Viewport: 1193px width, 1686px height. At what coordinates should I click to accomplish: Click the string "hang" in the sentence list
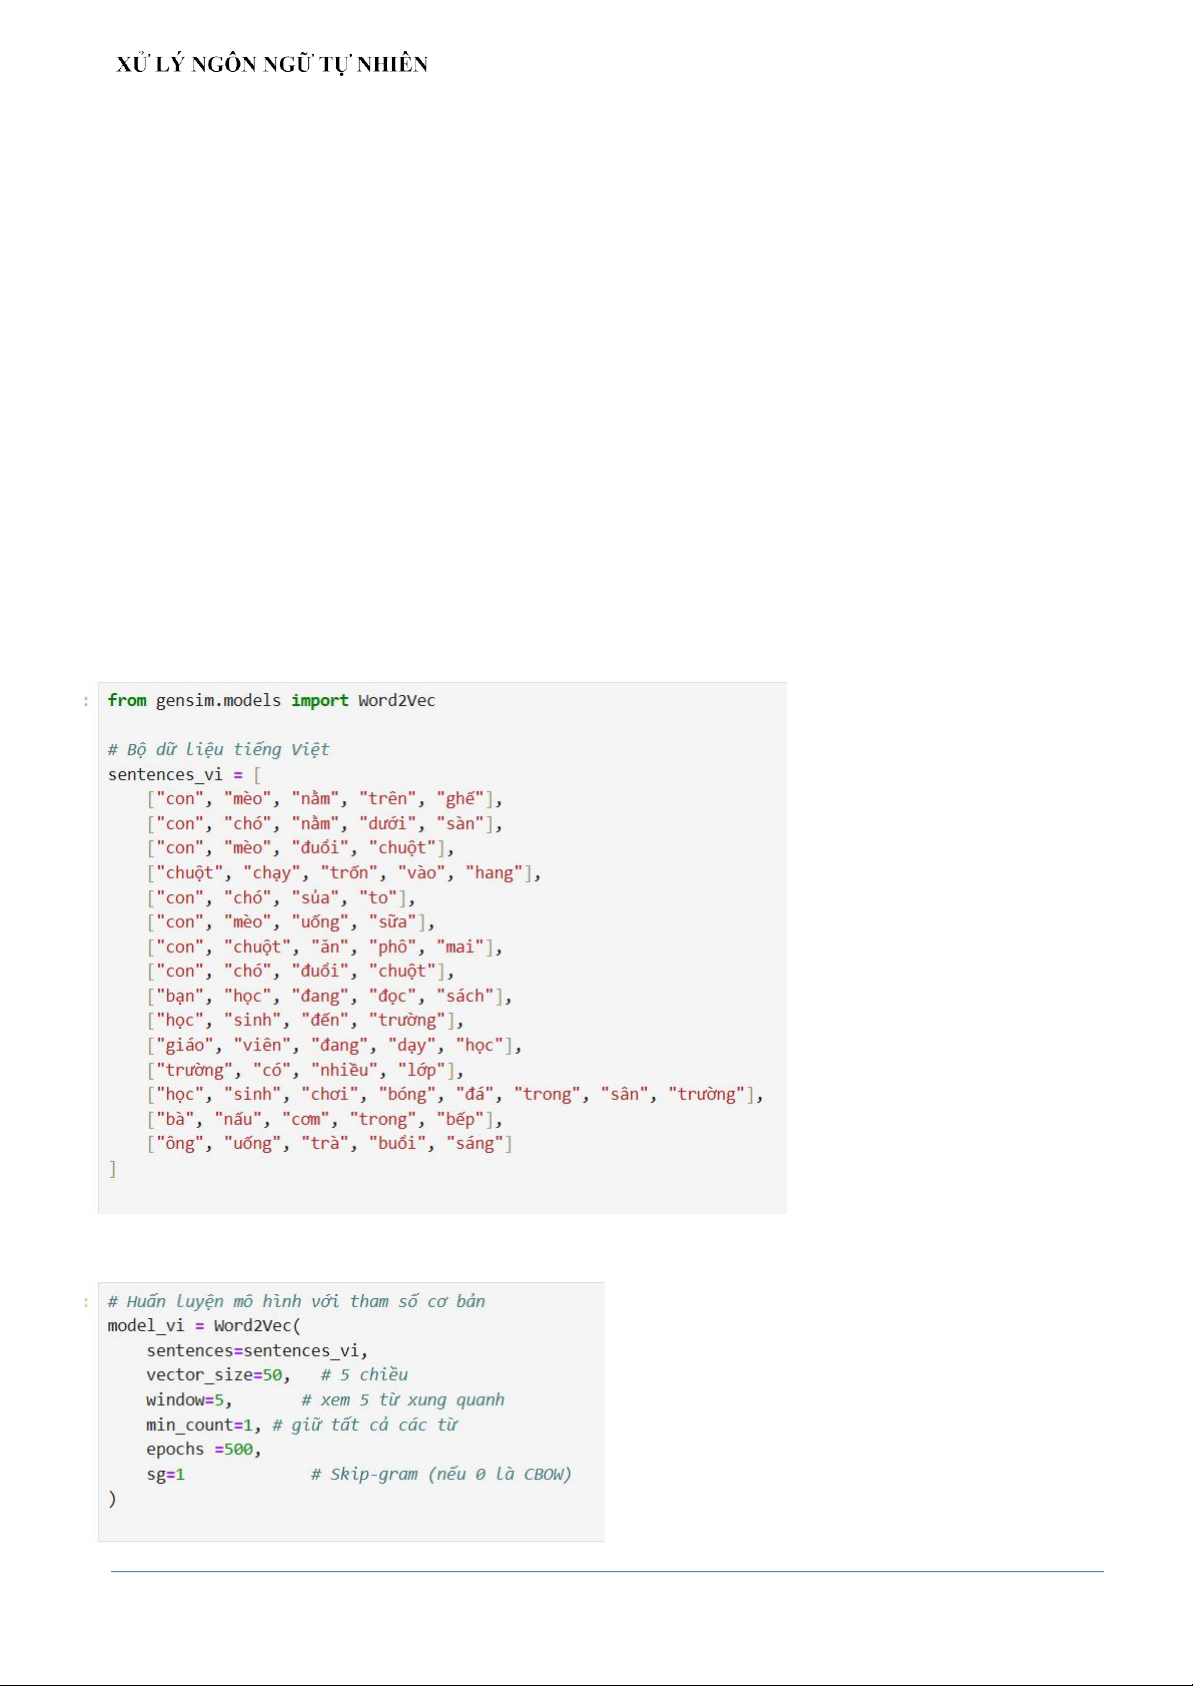click(494, 872)
